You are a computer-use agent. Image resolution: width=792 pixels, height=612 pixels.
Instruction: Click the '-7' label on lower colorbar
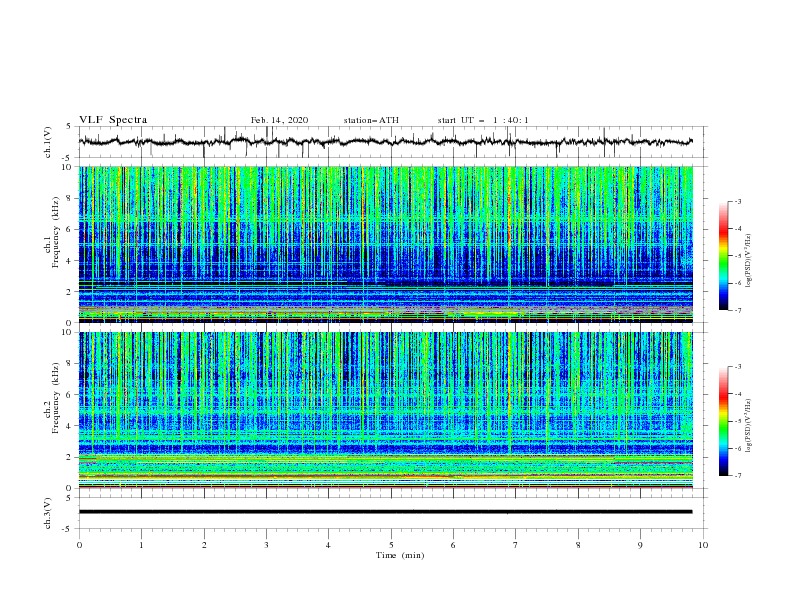tap(737, 476)
